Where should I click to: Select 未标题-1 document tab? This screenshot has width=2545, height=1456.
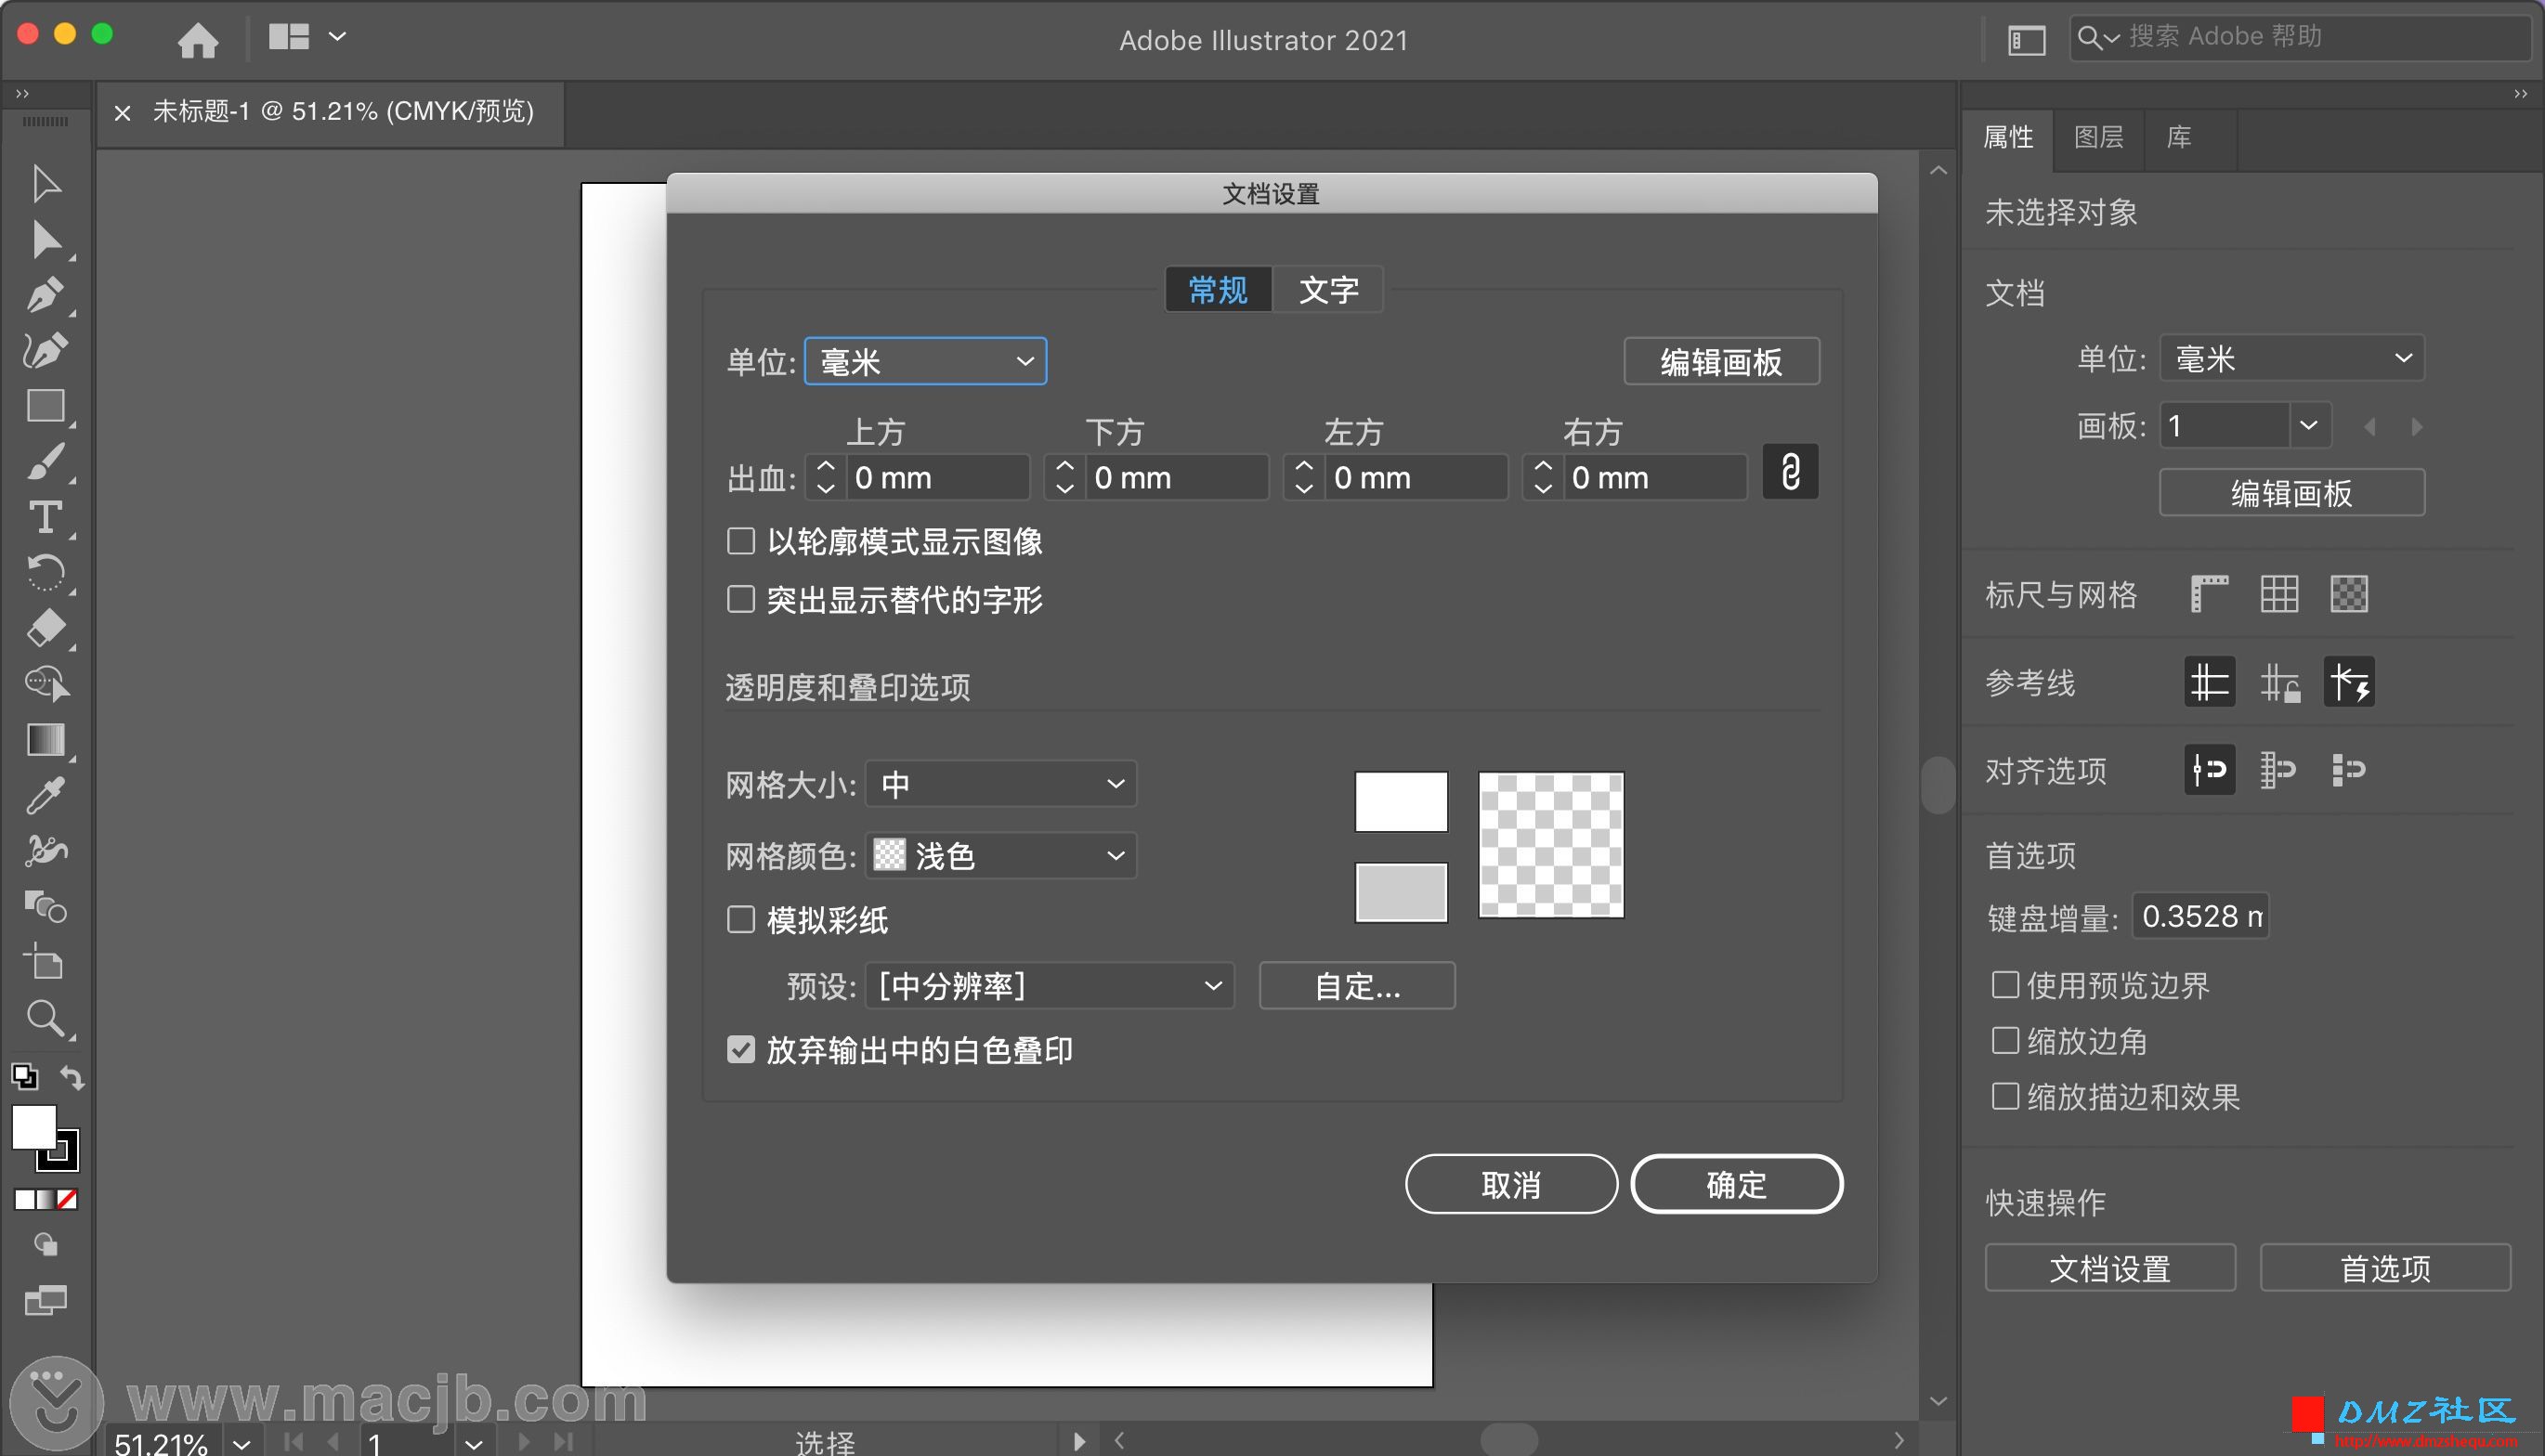[x=343, y=111]
